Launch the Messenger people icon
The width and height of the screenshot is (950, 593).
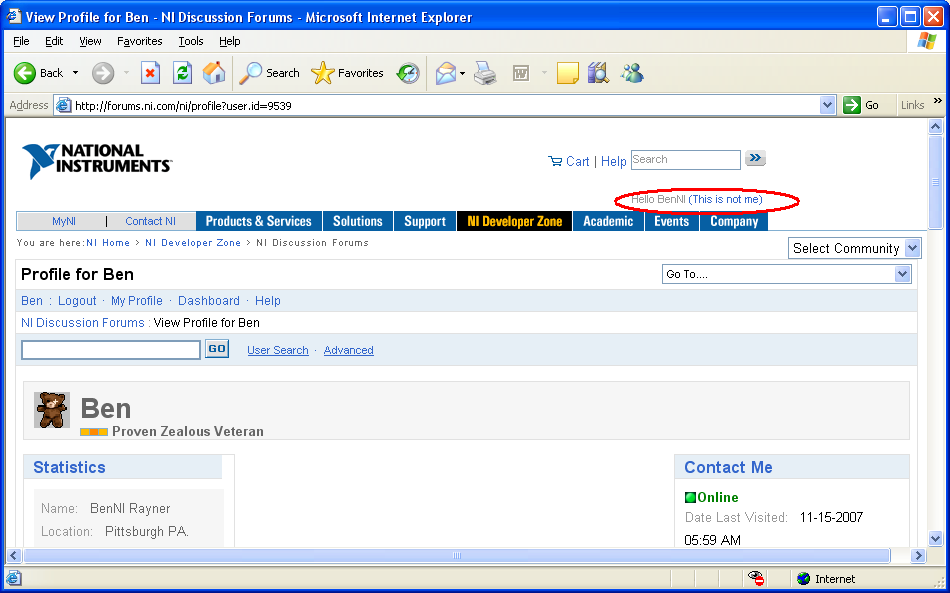(632, 73)
